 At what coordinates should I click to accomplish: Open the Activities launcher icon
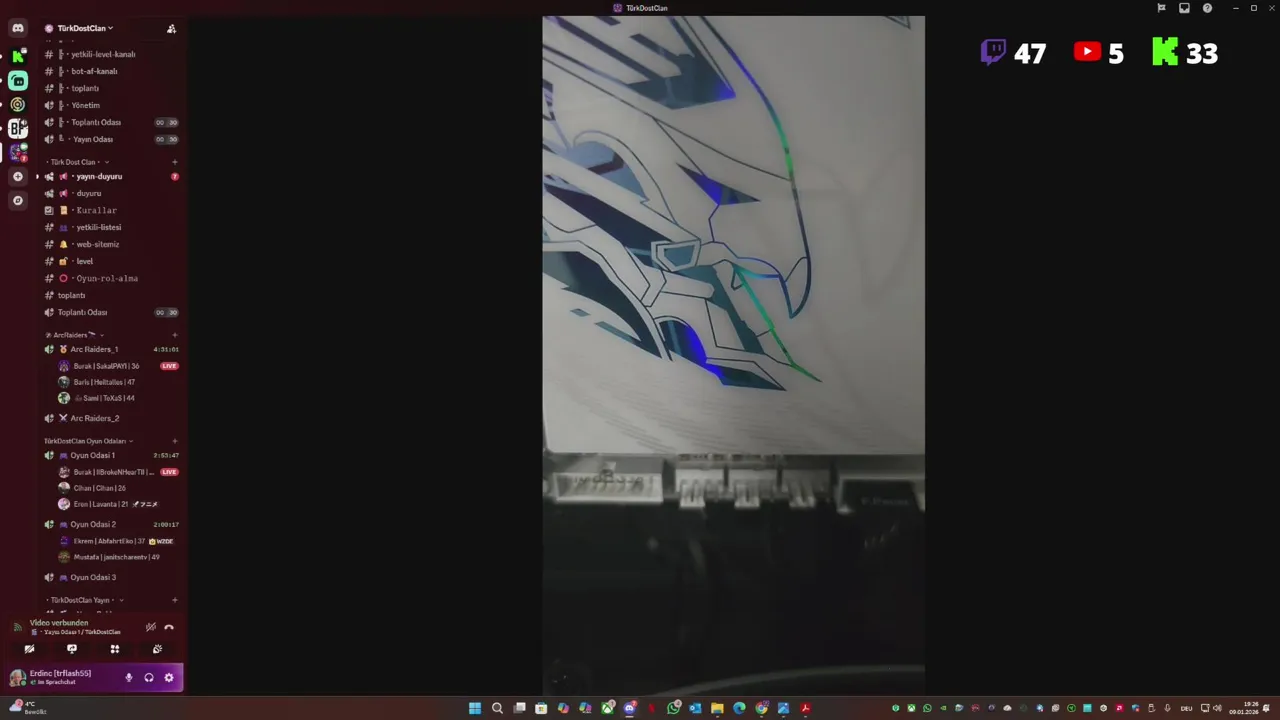(x=114, y=649)
